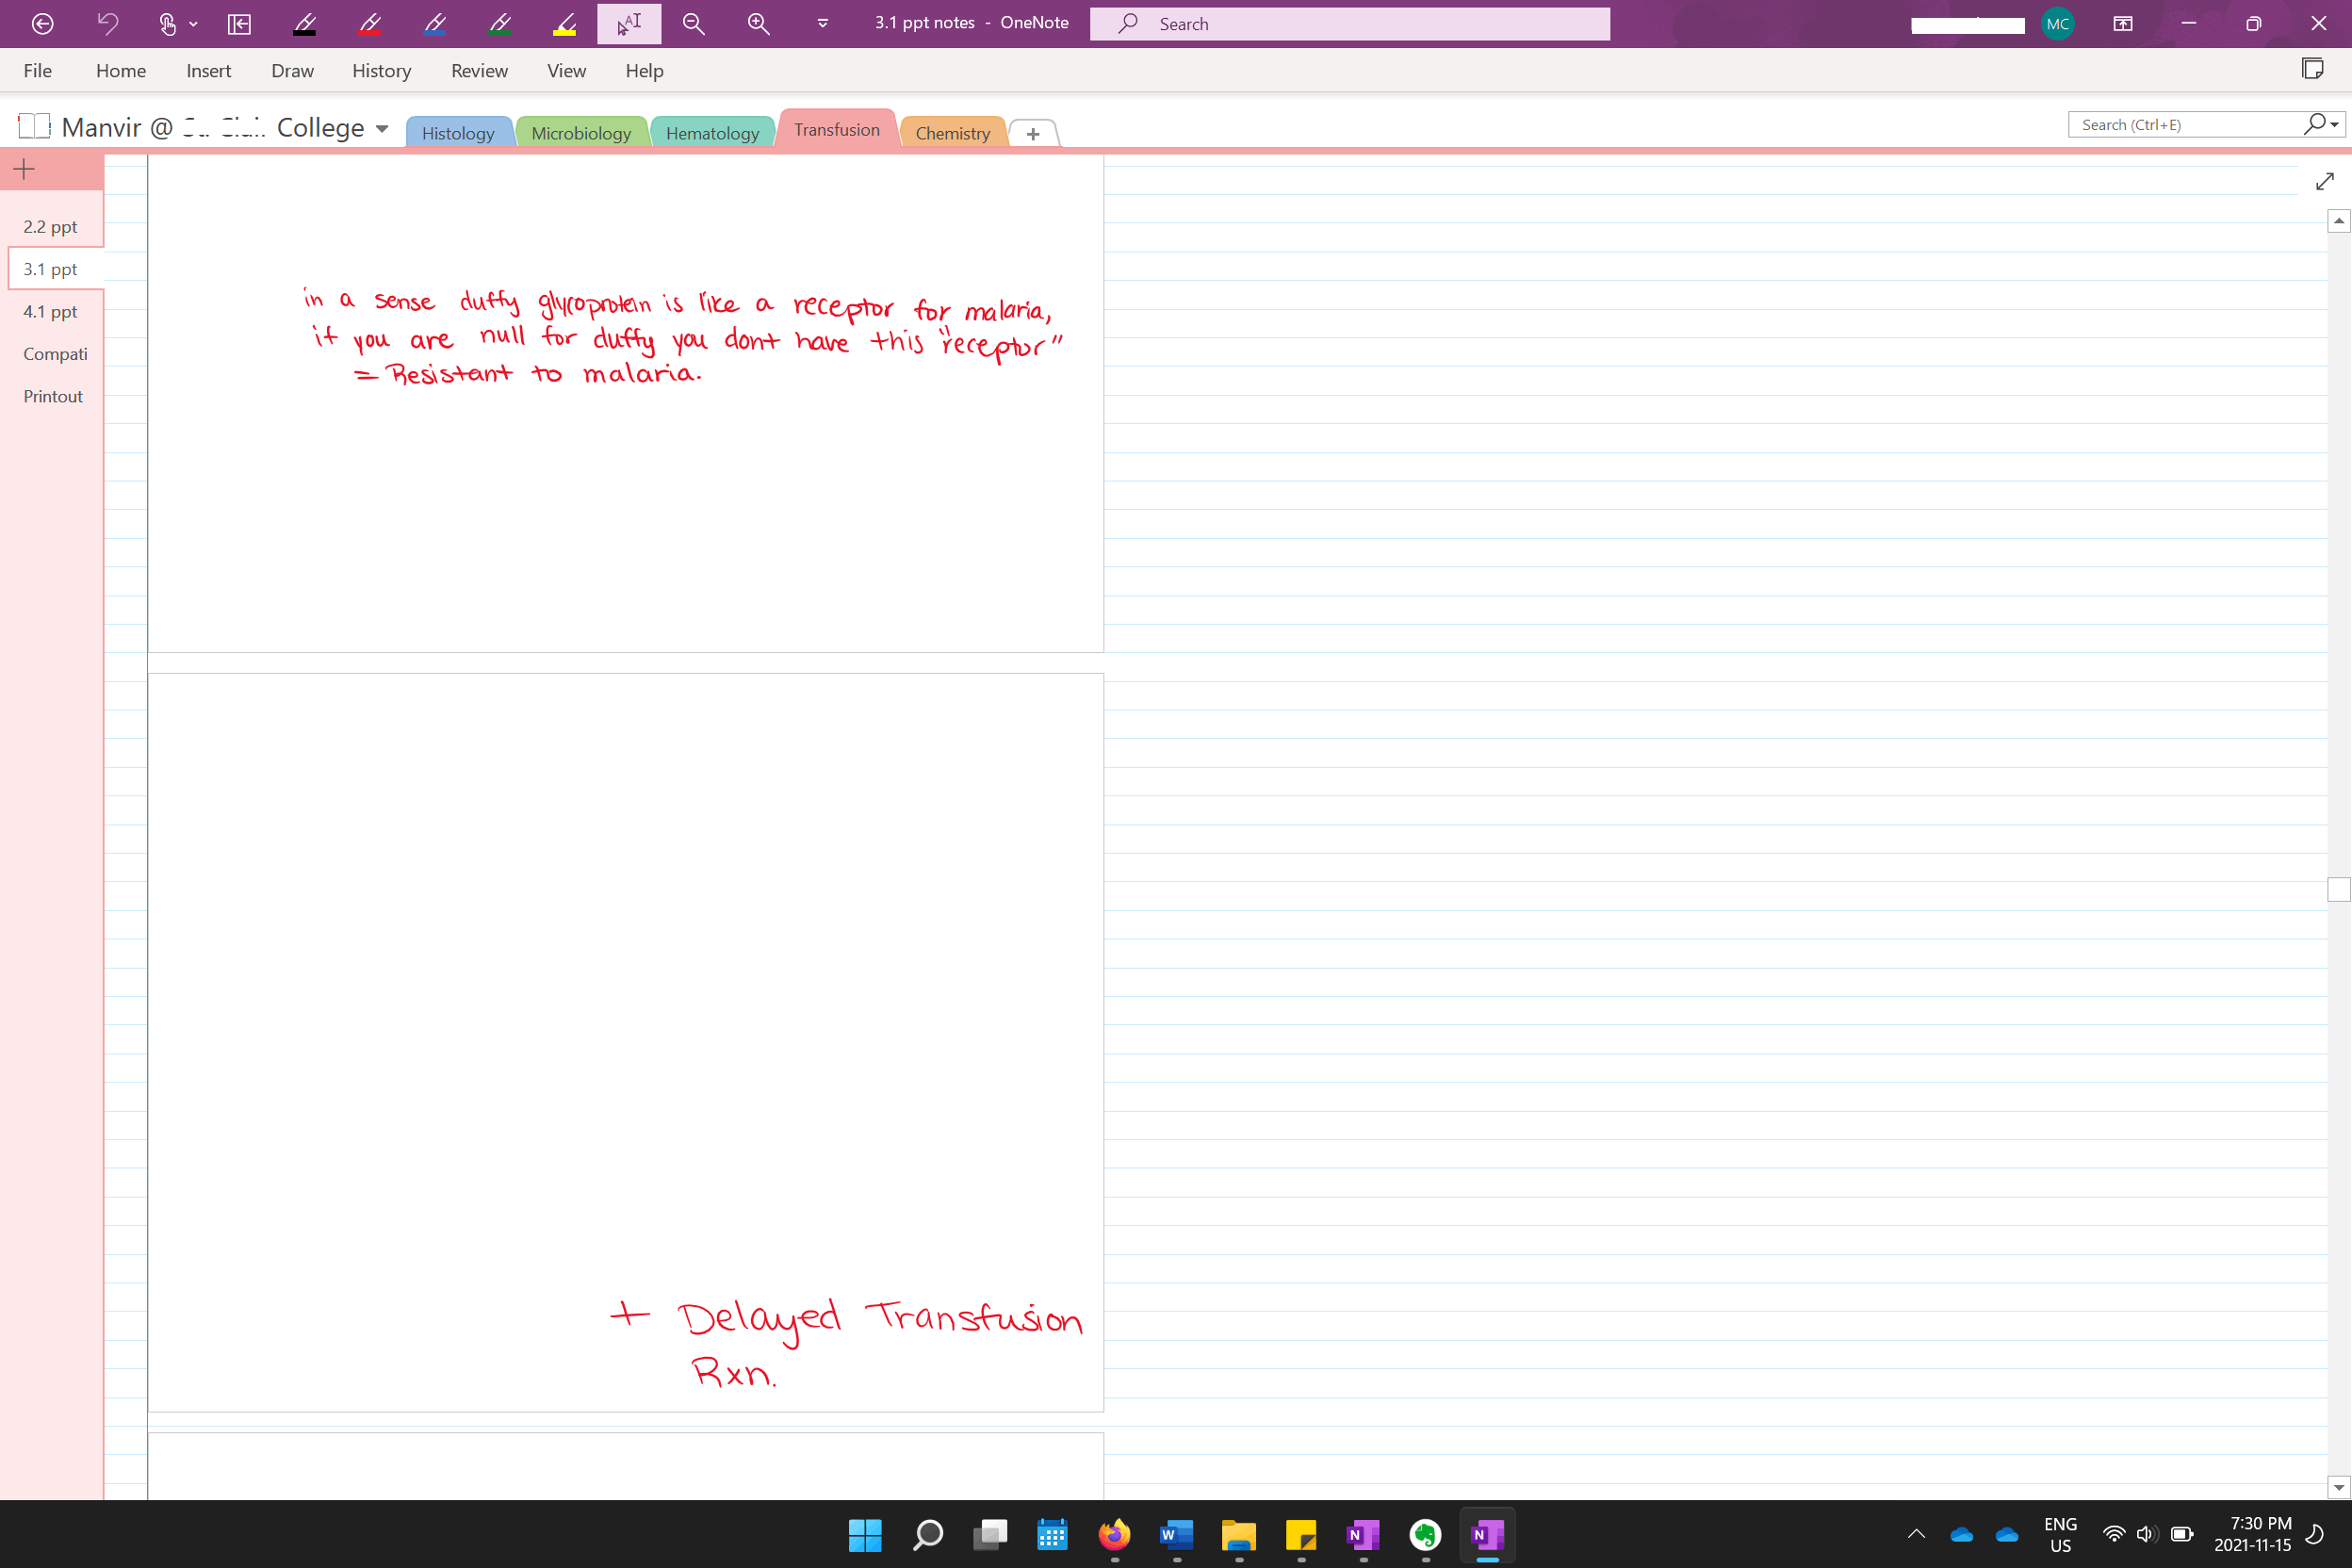Open search scope dropdown arrow
Screen dimensions: 2352x1568
[2335, 124]
